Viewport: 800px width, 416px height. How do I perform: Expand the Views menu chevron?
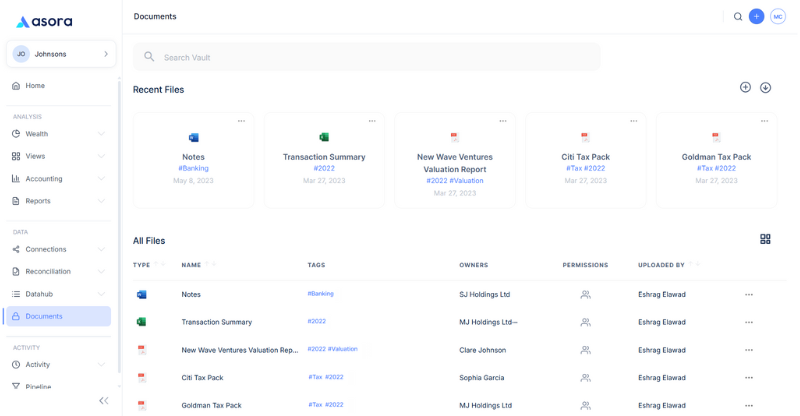point(101,156)
